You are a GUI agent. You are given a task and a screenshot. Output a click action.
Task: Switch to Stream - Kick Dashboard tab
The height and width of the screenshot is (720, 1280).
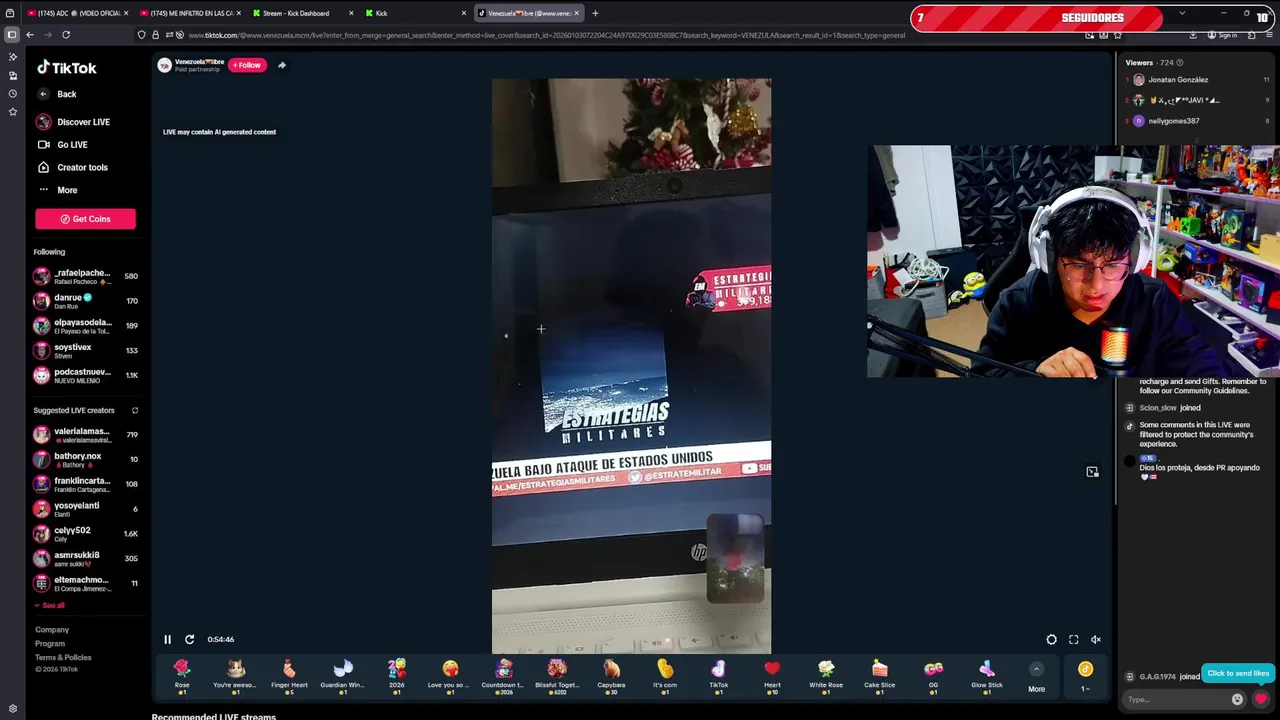tap(305, 13)
